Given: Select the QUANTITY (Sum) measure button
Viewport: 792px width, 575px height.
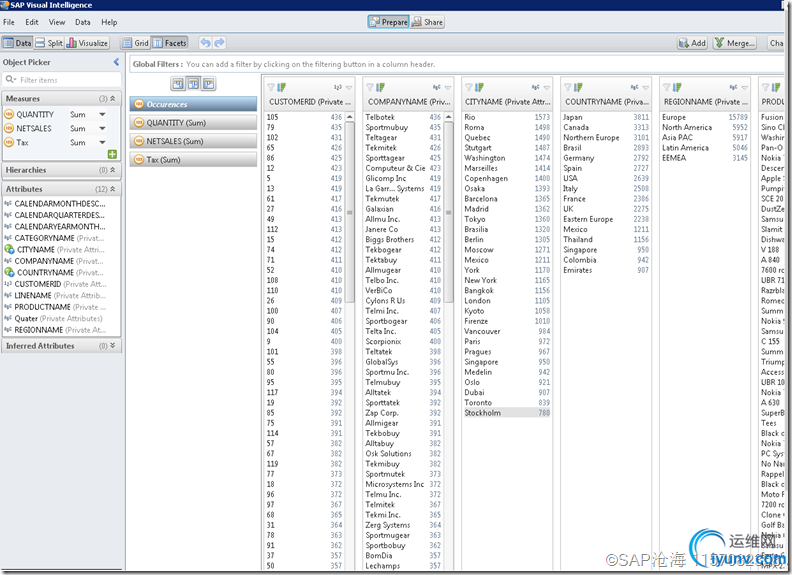Looking at the screenshot, I should click(193, 123).
